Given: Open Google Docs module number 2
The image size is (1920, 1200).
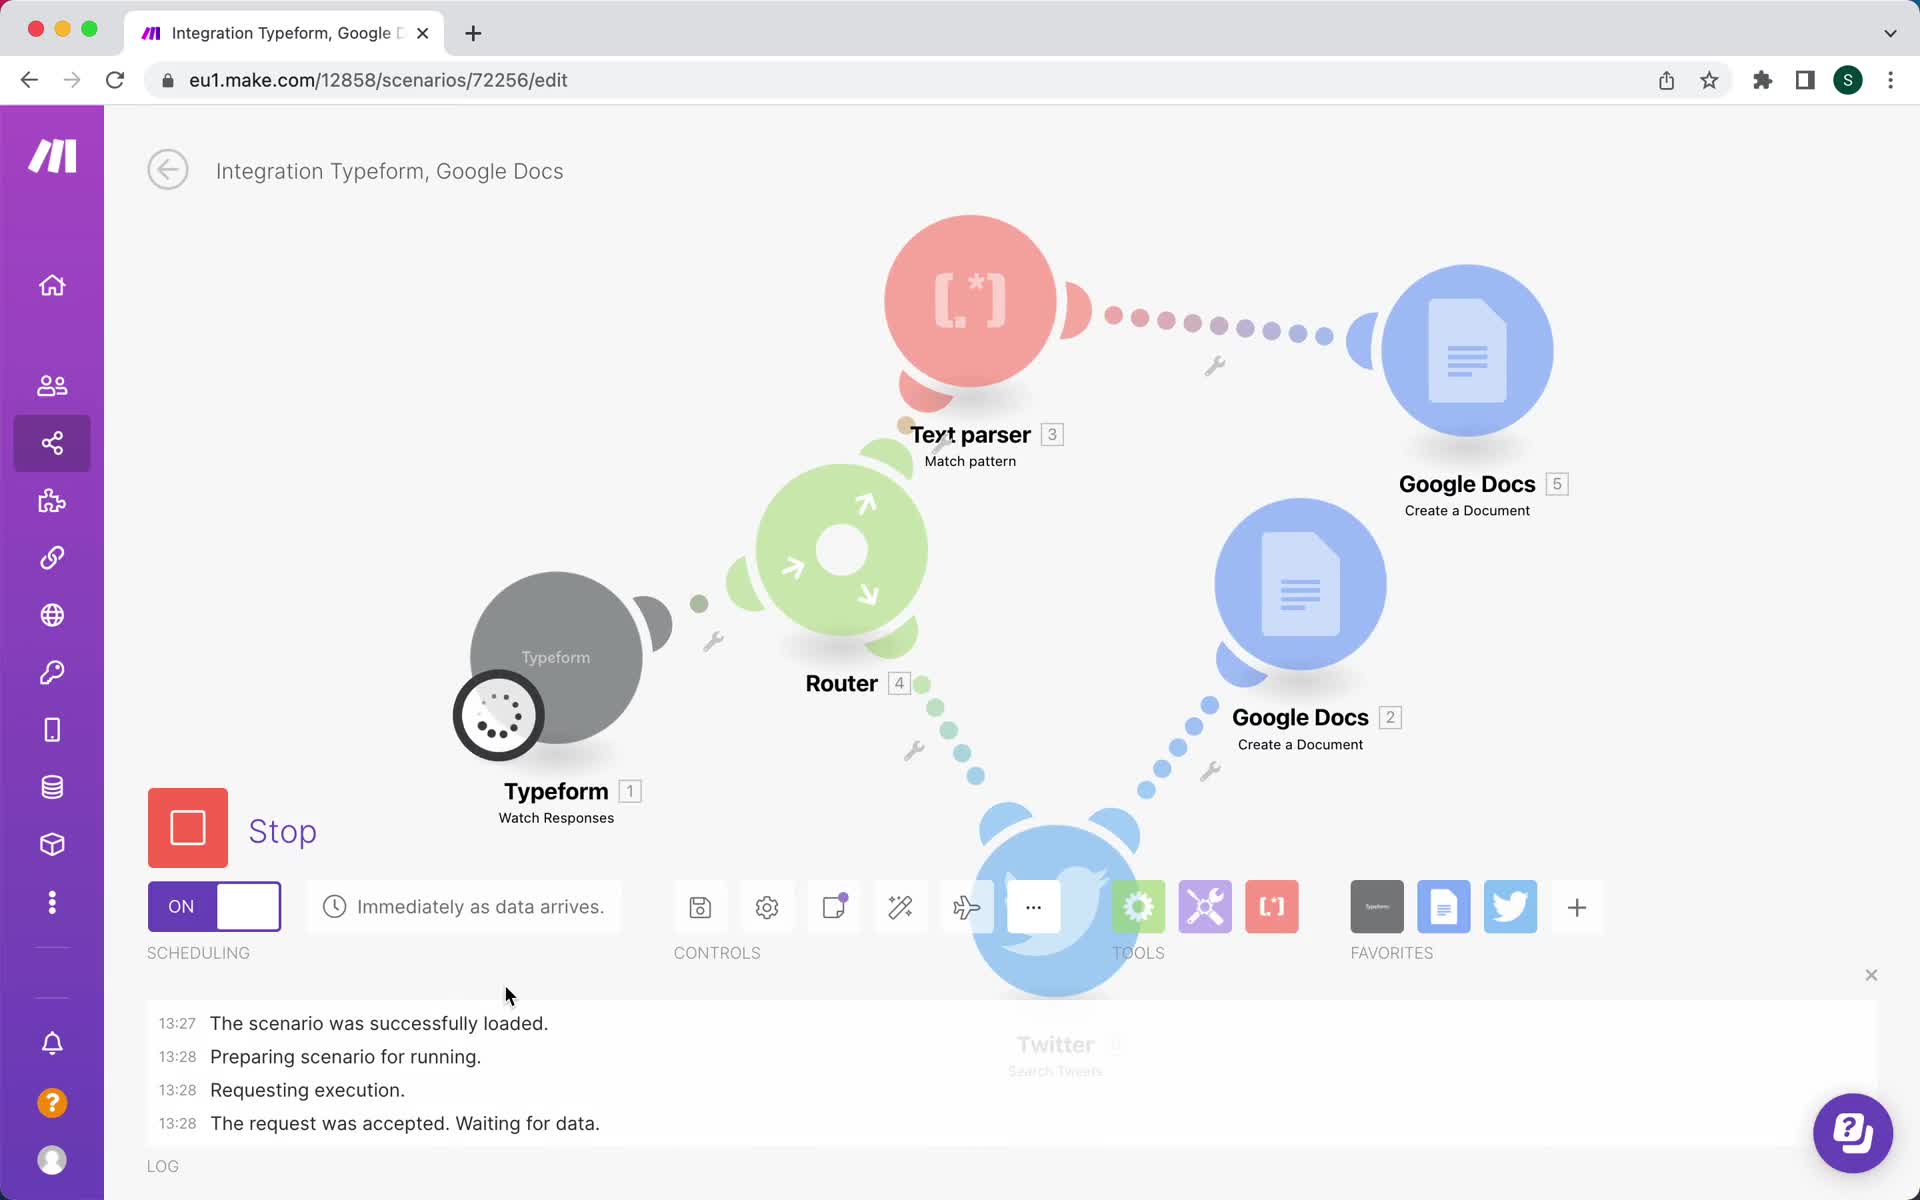Looking at the screenshot, I should tap(1300, 584).
